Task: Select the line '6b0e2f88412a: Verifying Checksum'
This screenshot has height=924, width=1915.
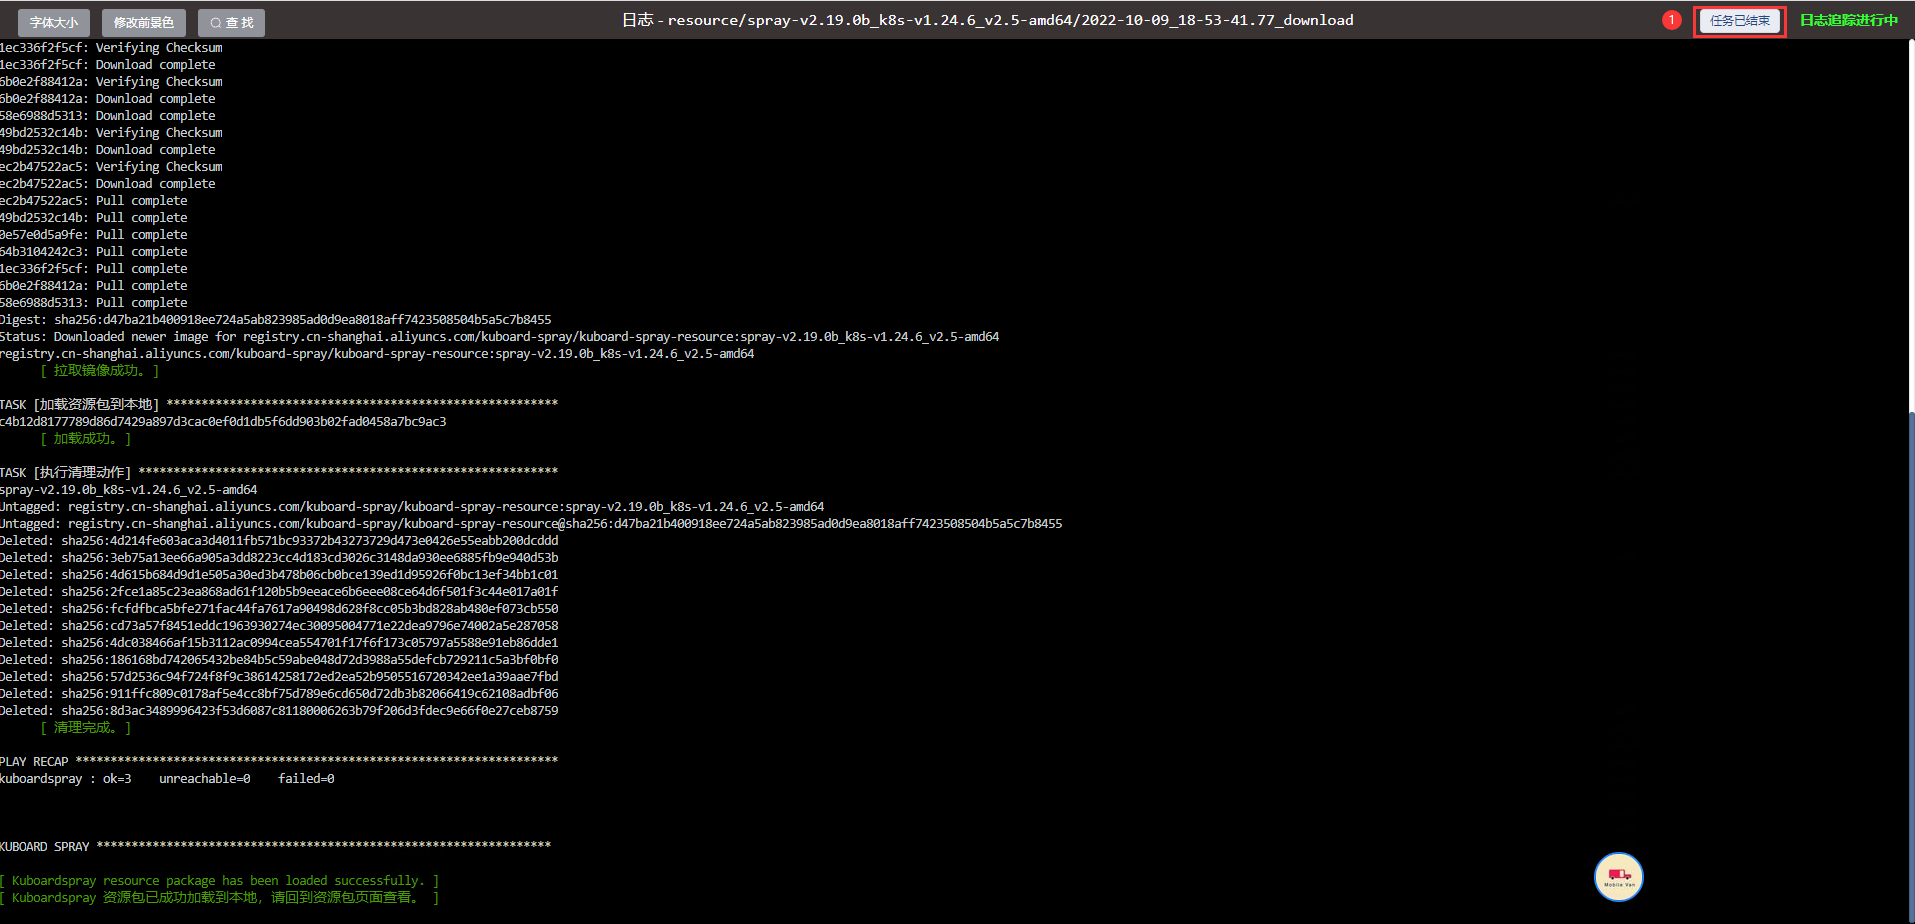Action: (x=111, y=82)
